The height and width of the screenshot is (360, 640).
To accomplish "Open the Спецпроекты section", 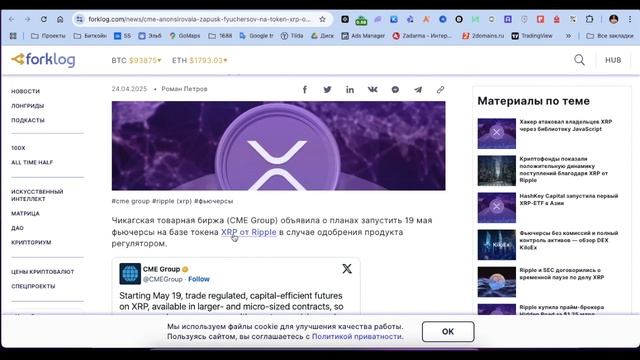I will (x=33, y=287).
